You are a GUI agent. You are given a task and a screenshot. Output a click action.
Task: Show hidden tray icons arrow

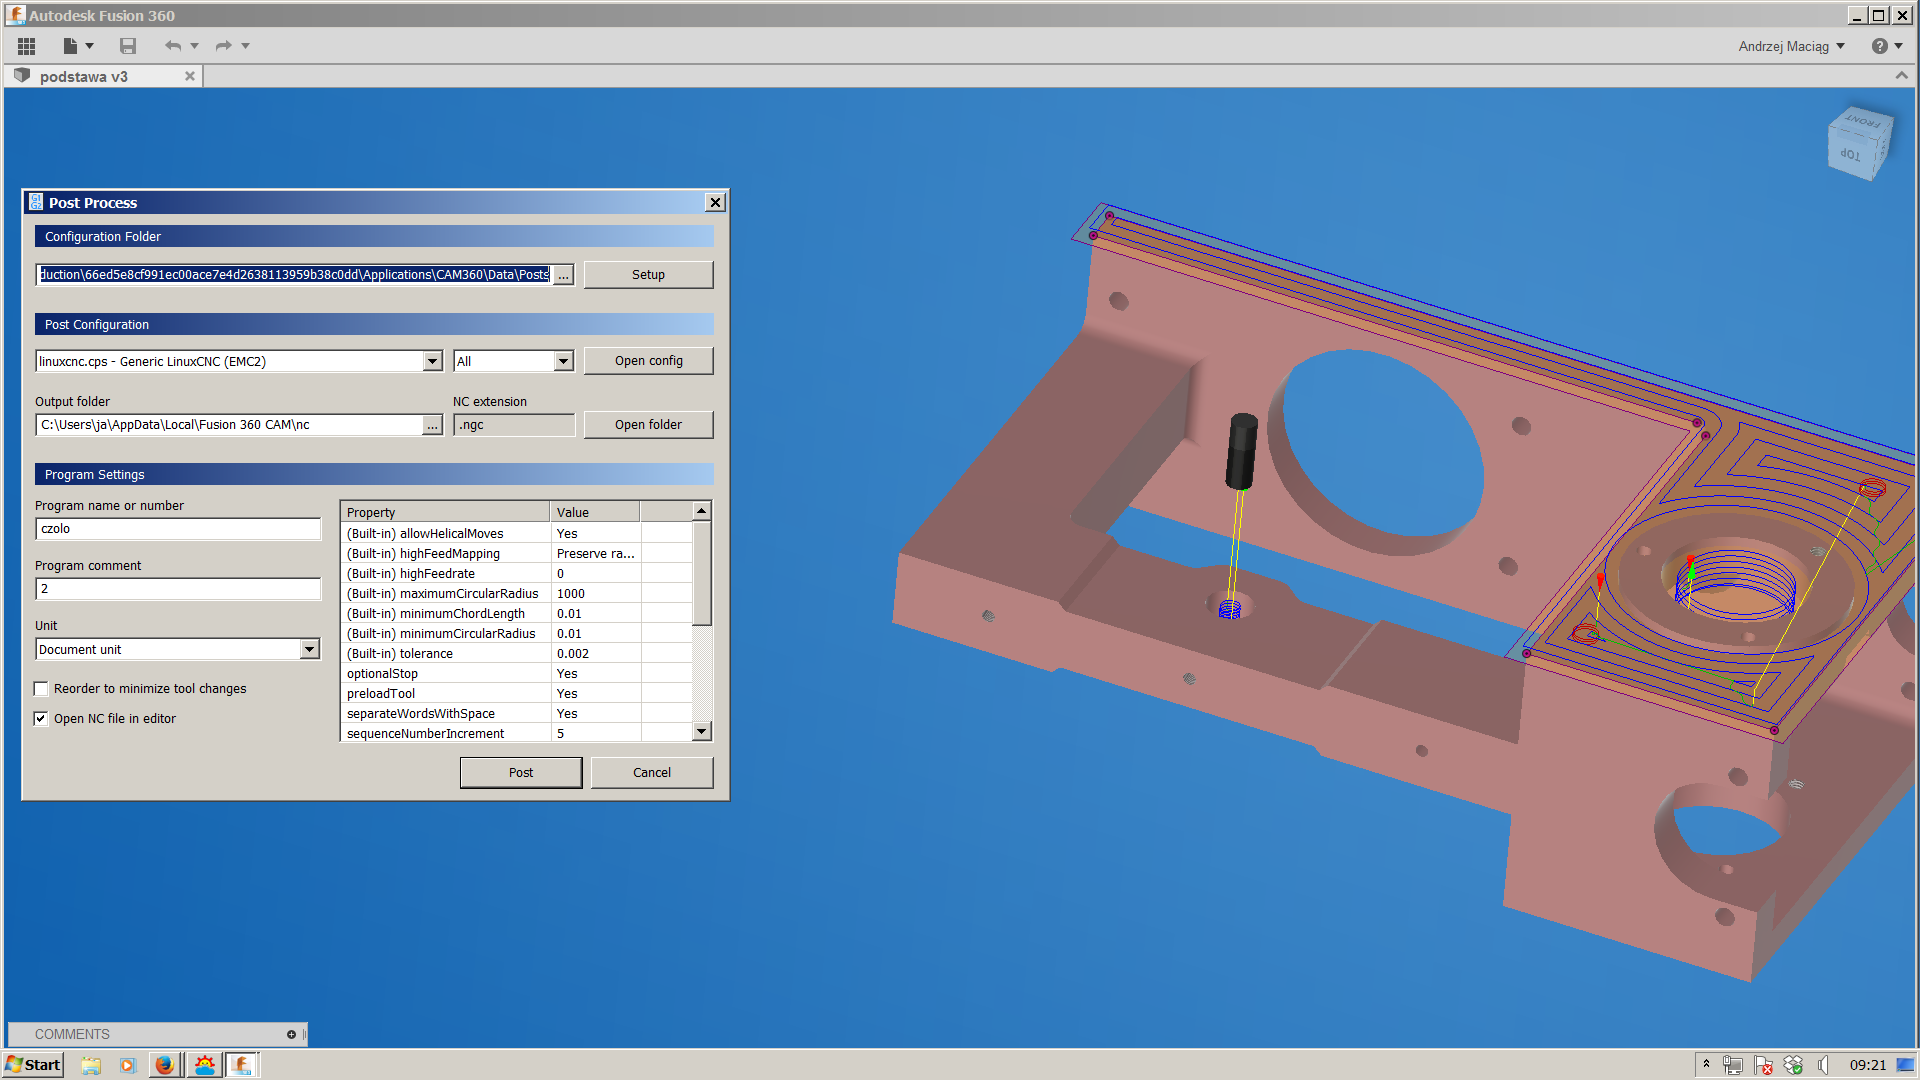pos(1706,1065)
